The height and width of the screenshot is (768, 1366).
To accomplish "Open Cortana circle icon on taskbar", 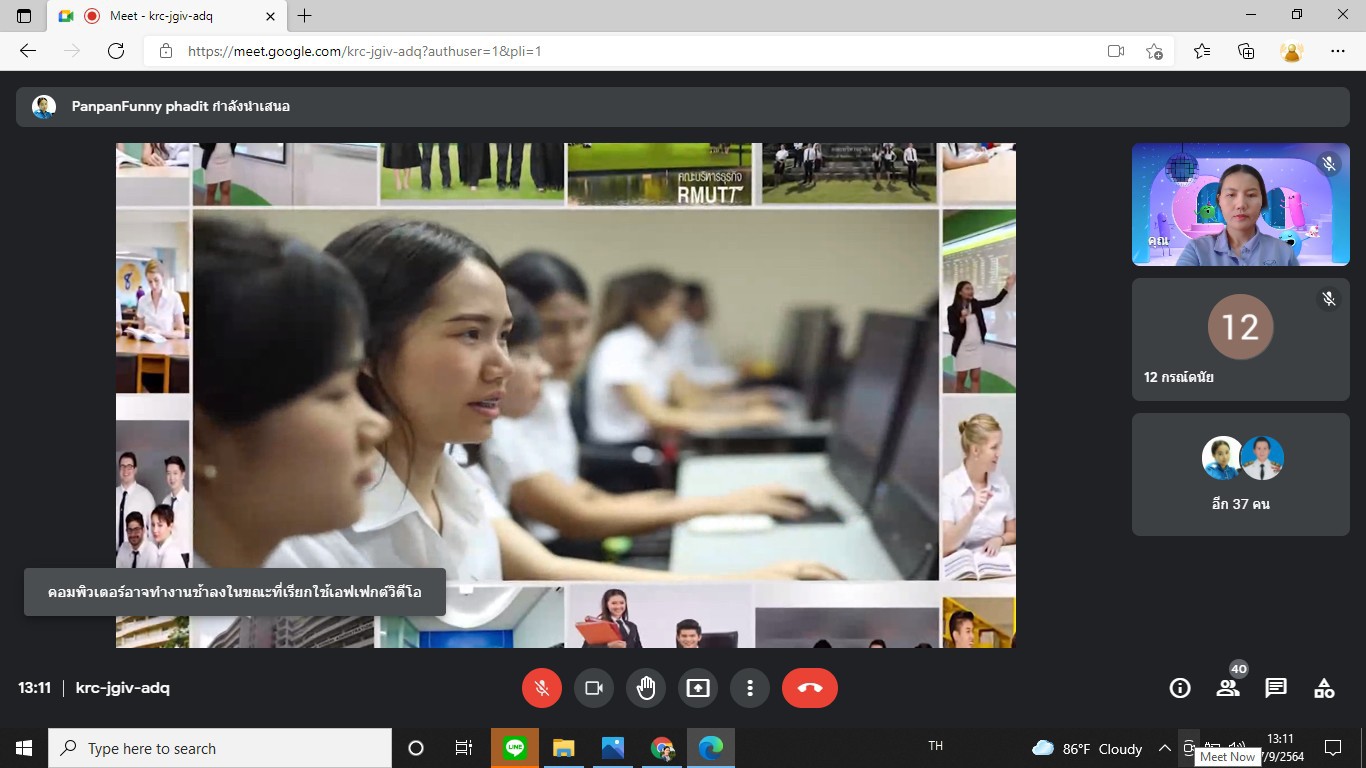I will [x=416, y=748].
